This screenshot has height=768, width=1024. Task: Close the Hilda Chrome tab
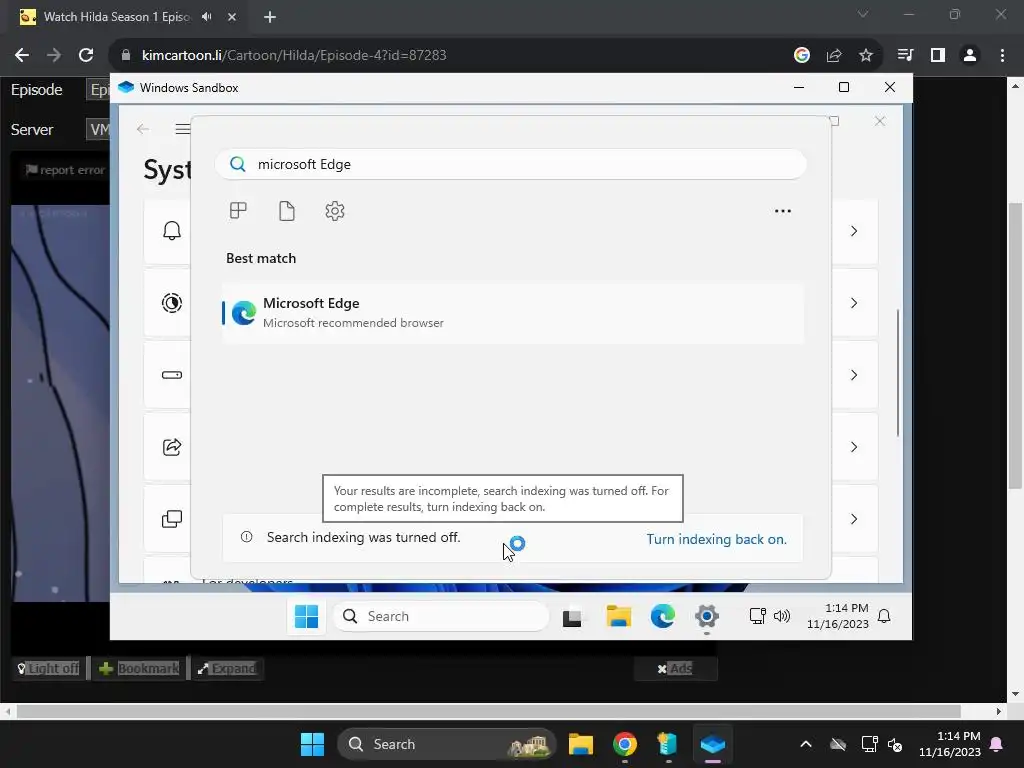(232, 17)
